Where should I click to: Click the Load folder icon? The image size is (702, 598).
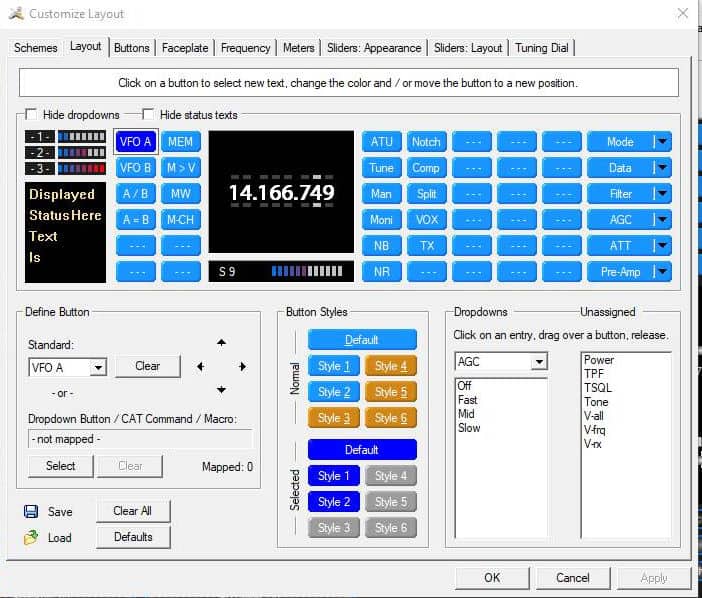tap(31, 537)
